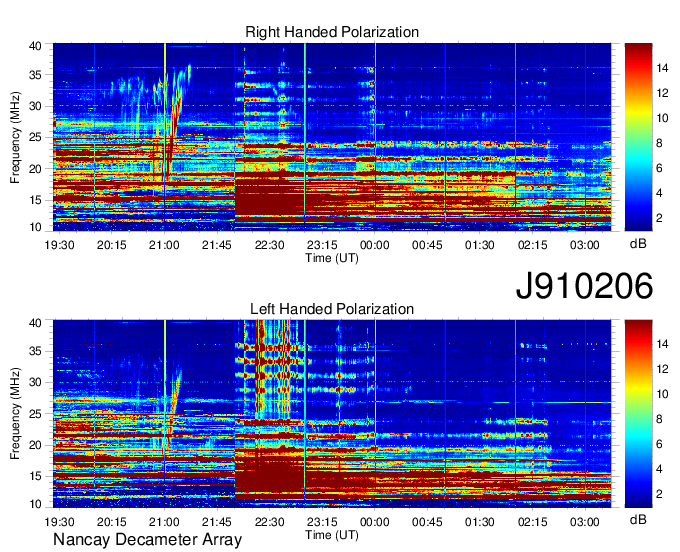Click Frequency (MHz) axis label of Left Handed plot
This screenshot has height=552, width=680.
15,414
